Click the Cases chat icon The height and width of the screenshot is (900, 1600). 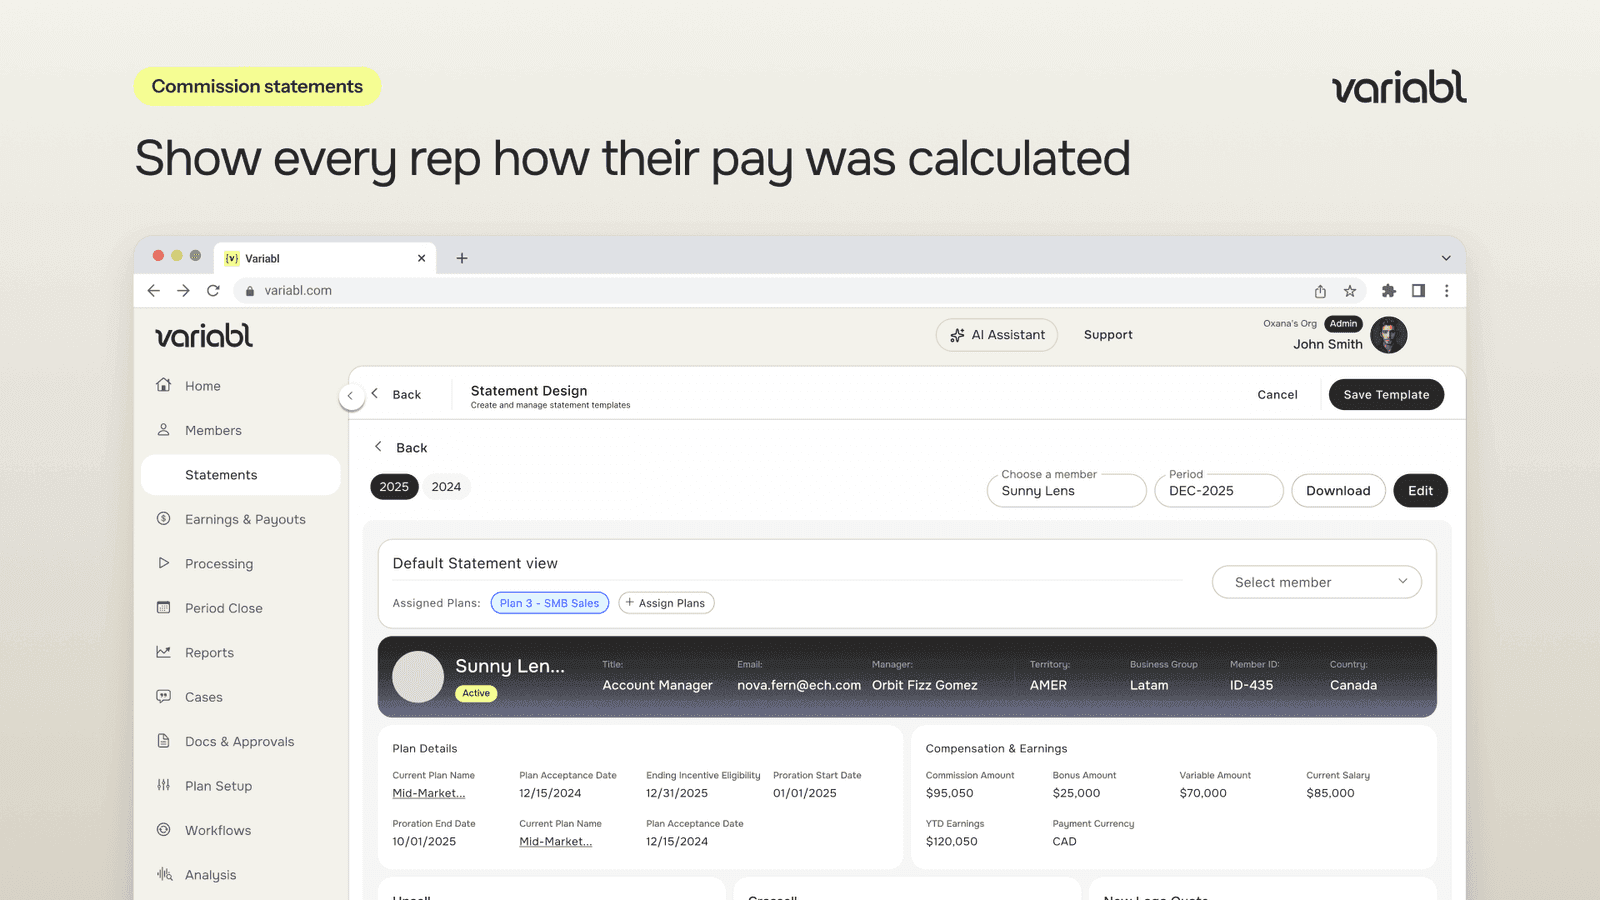coord(163,697)
